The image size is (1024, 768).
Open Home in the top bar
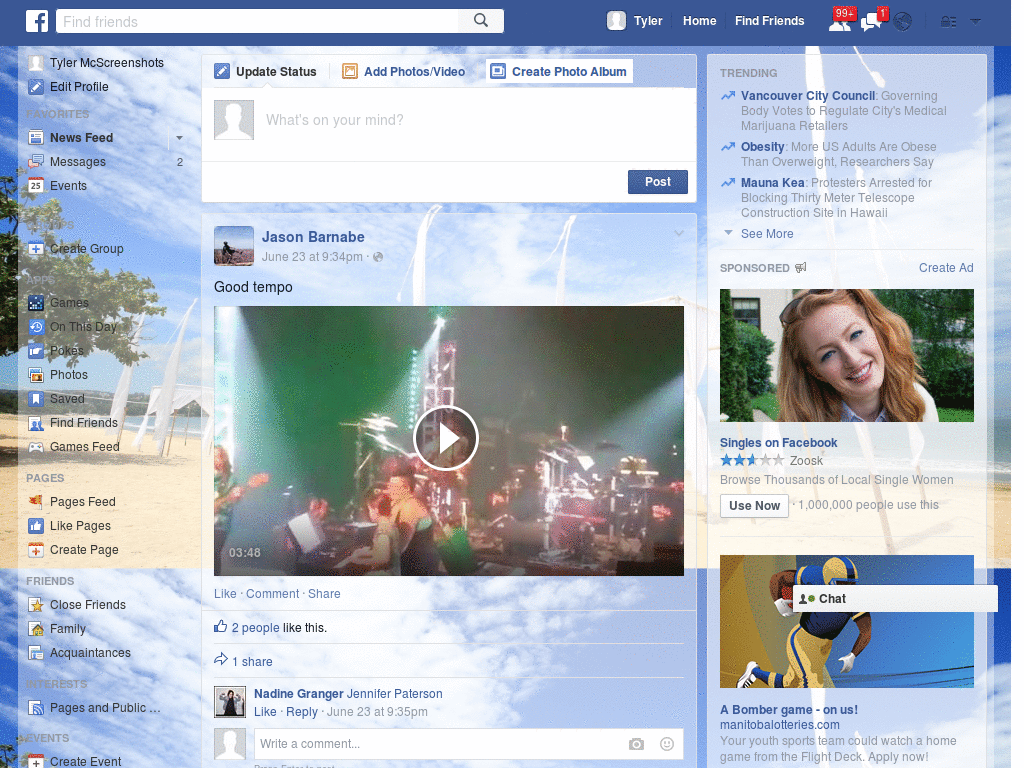(x=699, y=21)
